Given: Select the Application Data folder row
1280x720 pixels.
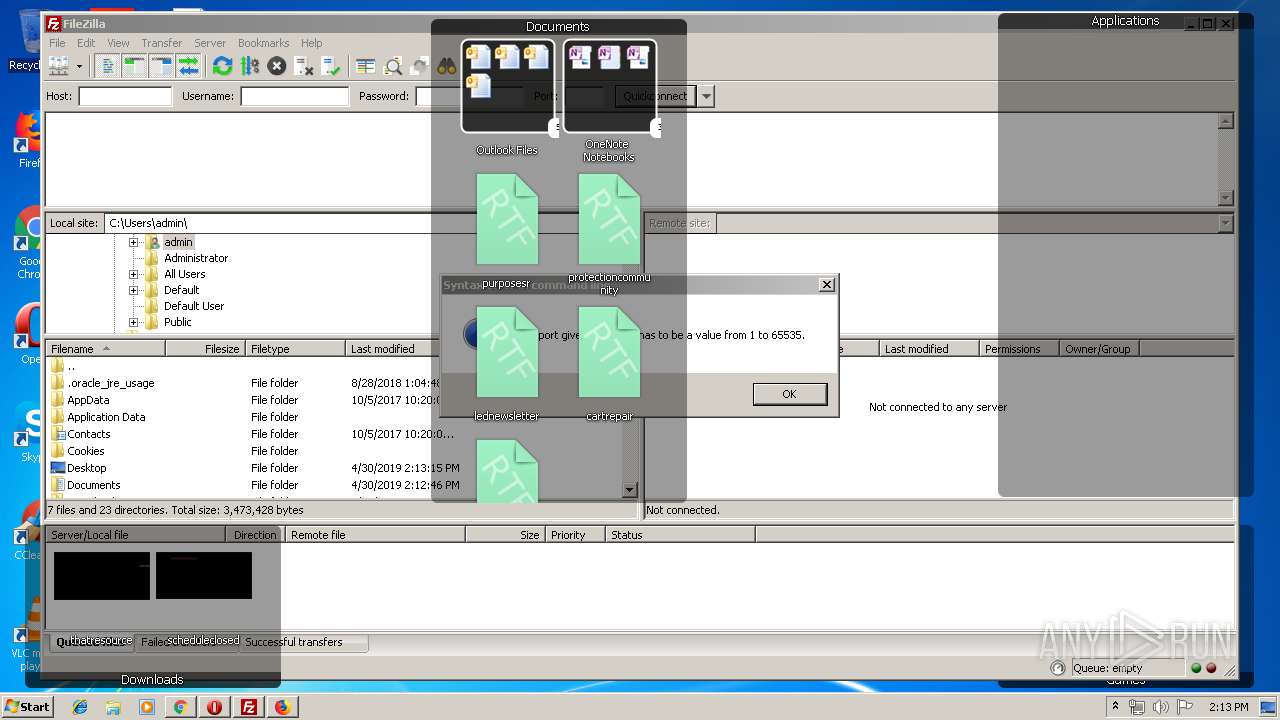Looking at the screenshot, I should point(106,417).
